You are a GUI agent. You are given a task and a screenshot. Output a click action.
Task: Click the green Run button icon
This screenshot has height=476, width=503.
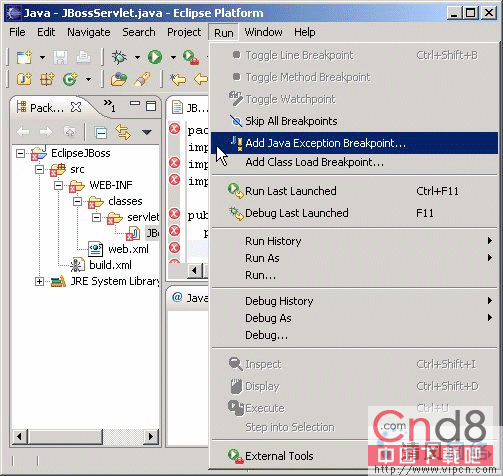(155, 57)
